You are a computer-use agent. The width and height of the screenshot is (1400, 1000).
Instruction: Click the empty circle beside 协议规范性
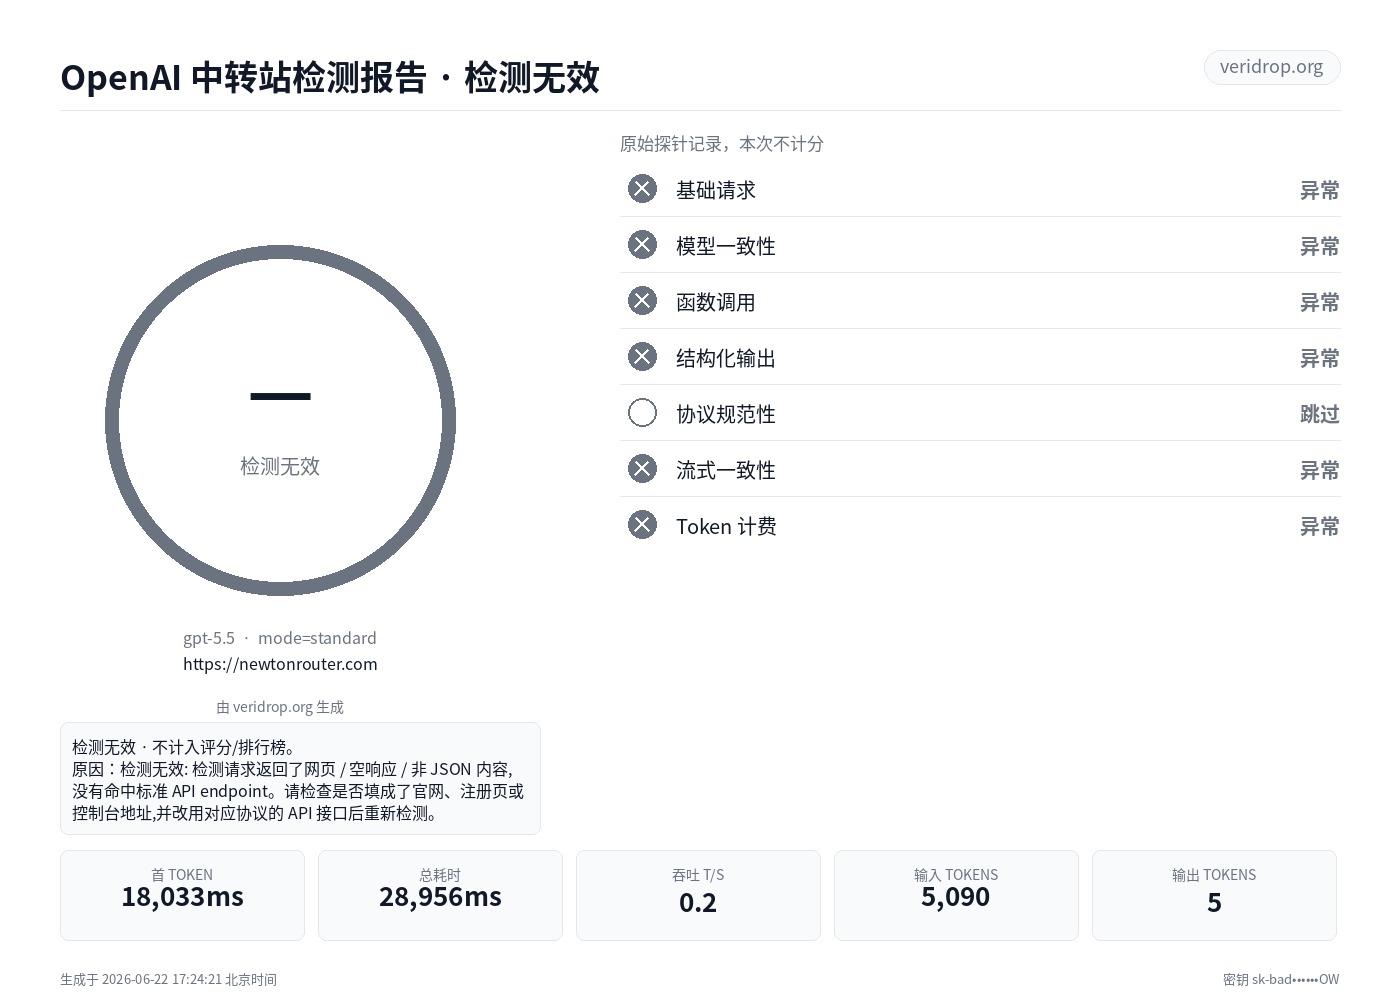click(642, 413)
